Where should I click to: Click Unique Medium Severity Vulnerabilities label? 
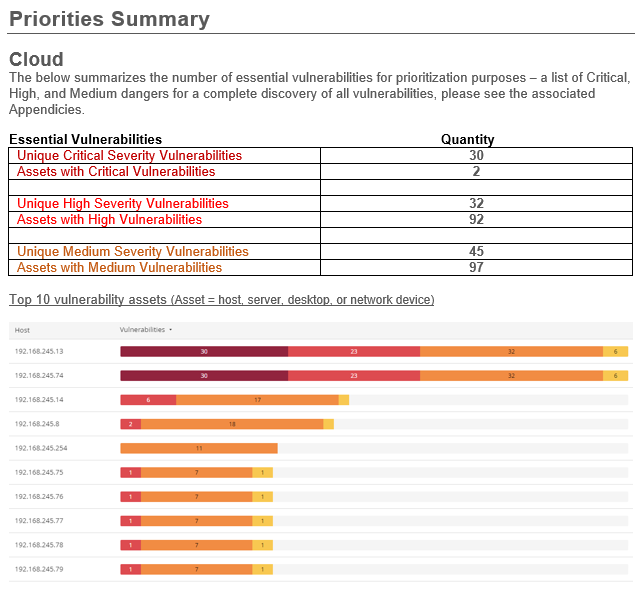point(132,252)
